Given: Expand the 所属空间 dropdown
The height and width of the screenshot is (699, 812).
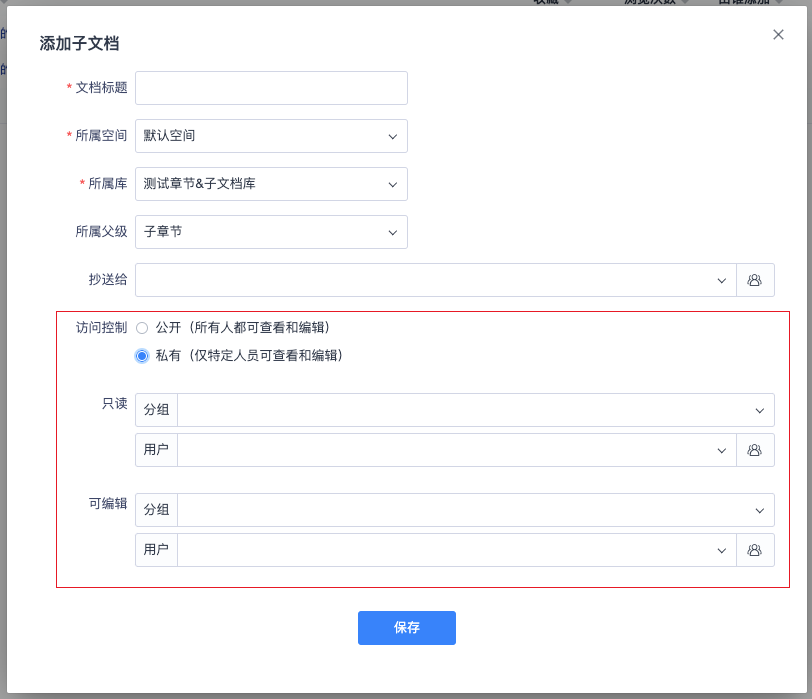Looking at the screenshot, I should (x=271, y=136).
